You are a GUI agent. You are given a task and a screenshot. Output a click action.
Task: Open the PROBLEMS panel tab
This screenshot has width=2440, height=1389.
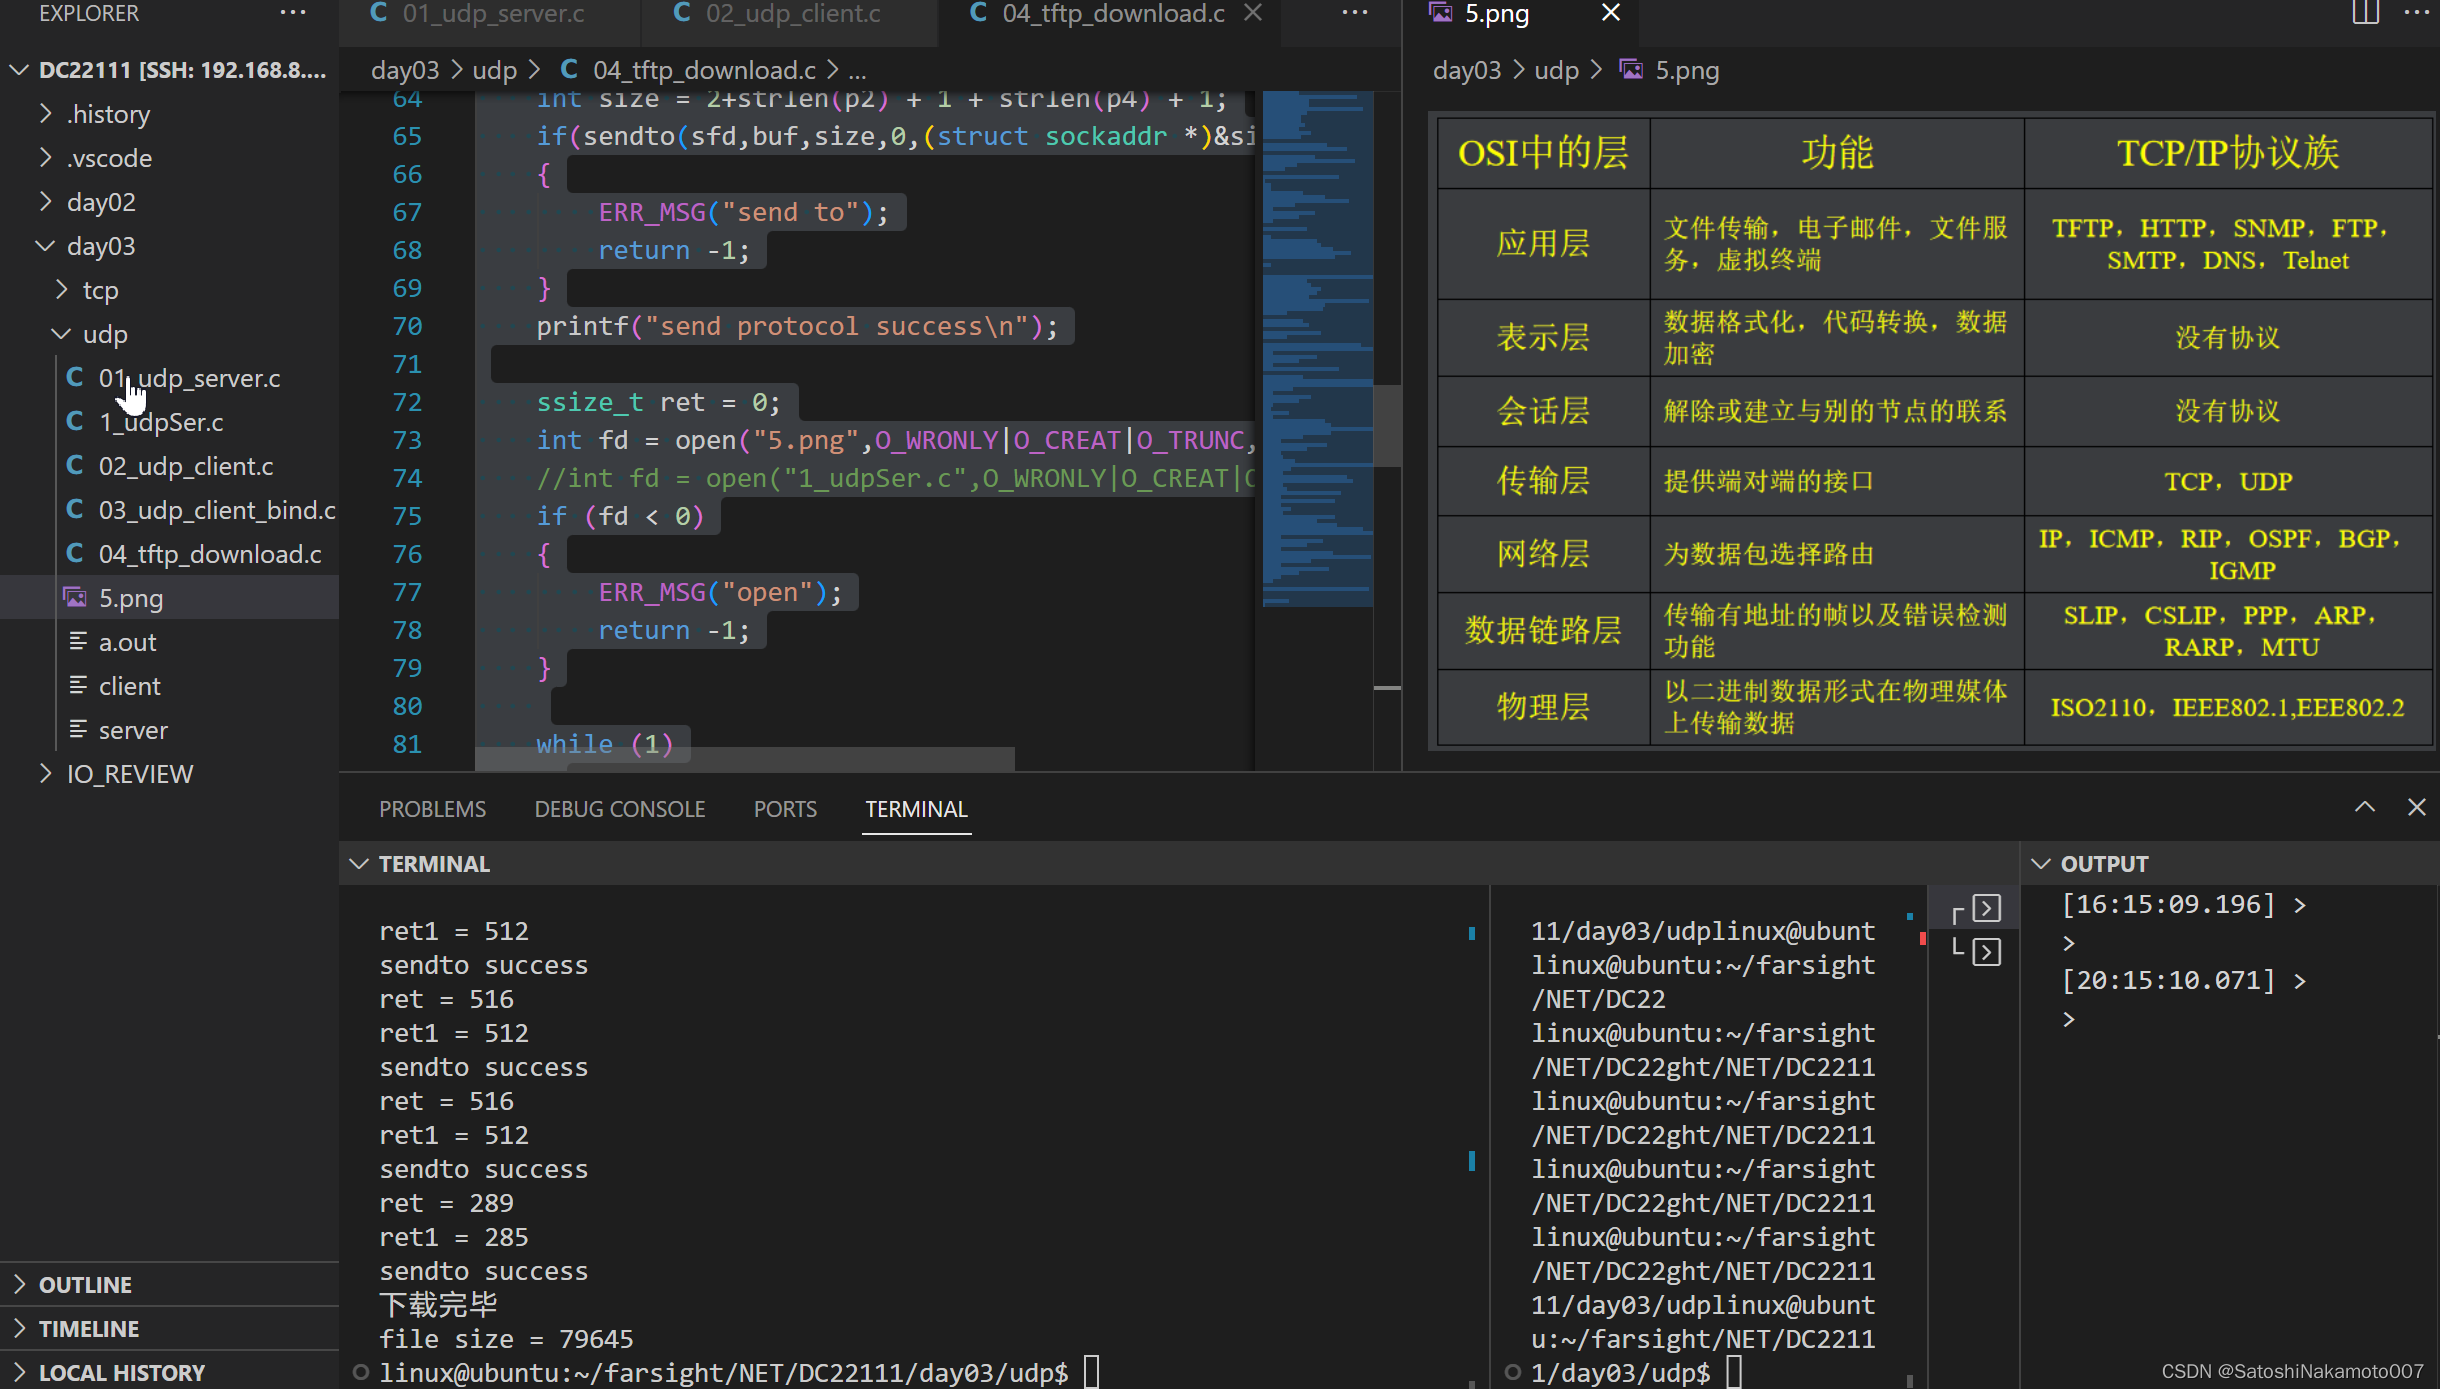(432, 809)
